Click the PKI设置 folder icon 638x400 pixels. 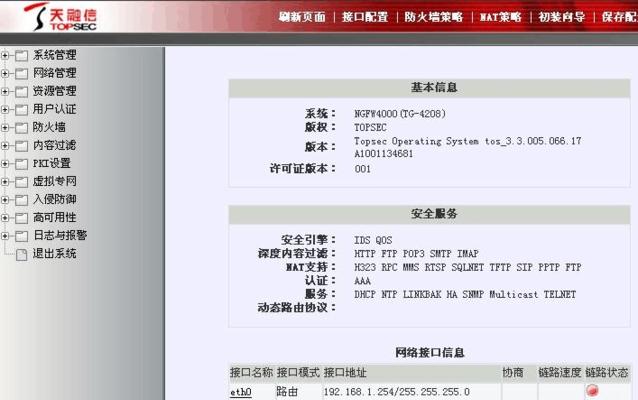pos(22,164)
